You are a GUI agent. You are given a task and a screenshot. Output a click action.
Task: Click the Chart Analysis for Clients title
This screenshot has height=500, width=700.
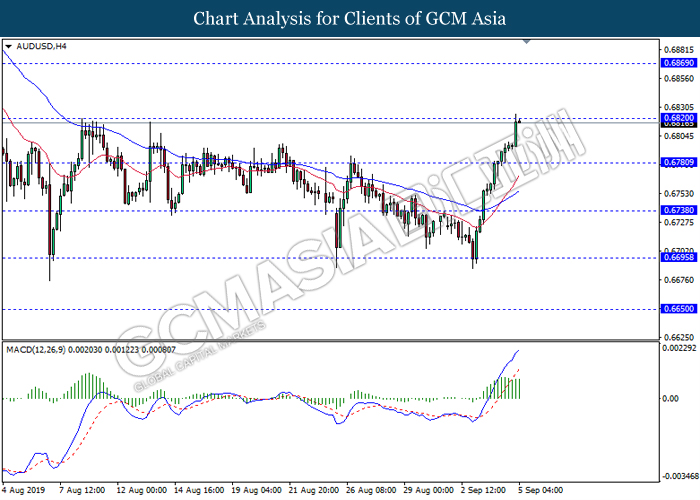[350, 19]
